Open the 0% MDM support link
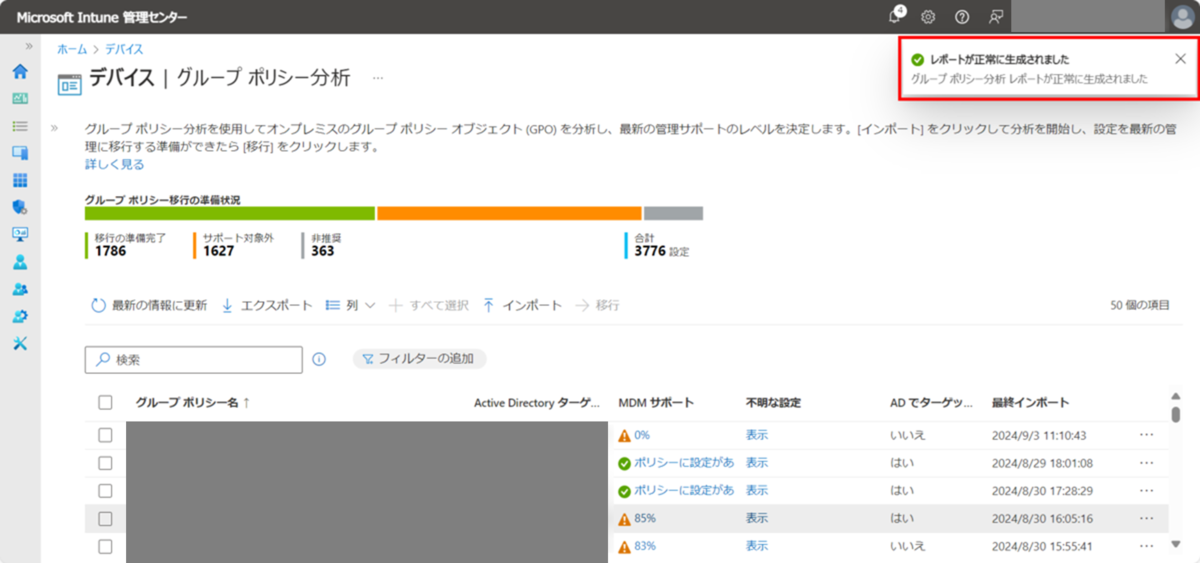The height and width of the screenshot is (563, 1200). coord(642,435)
